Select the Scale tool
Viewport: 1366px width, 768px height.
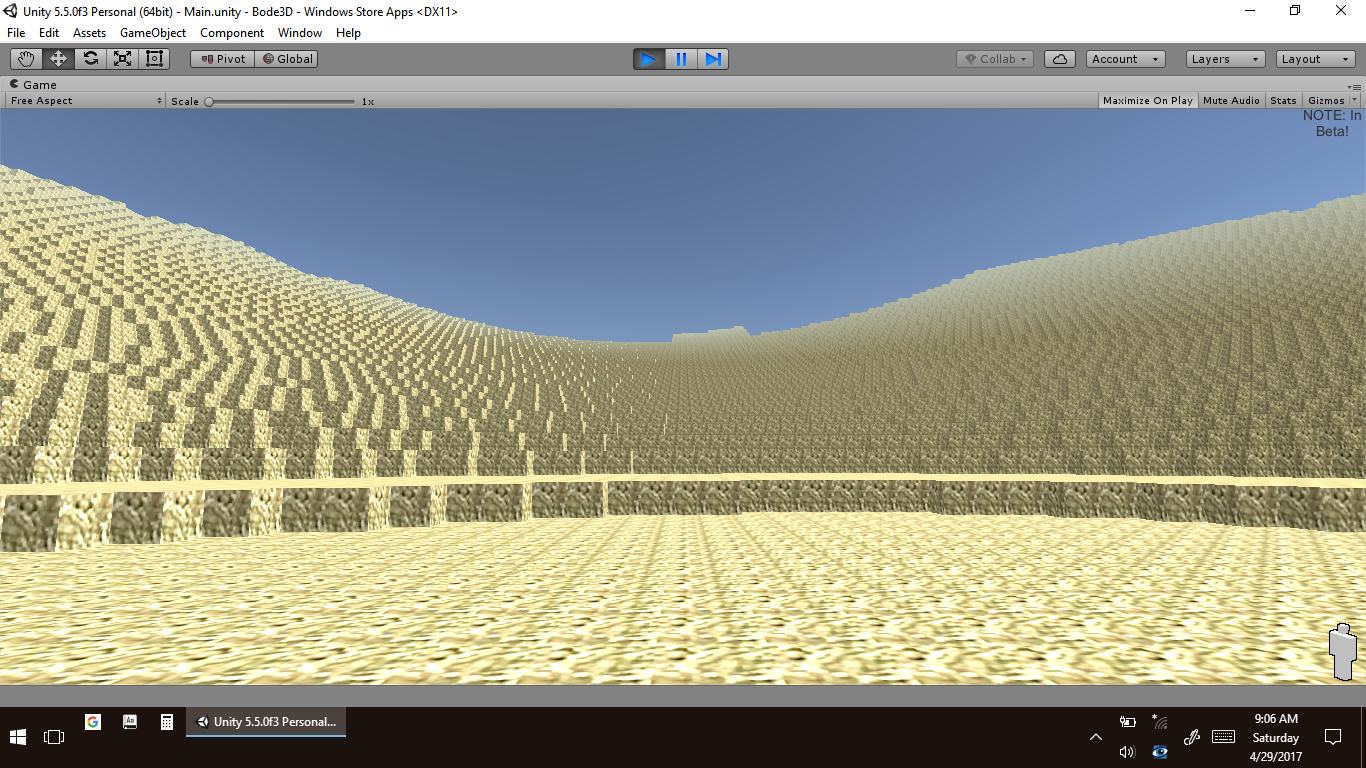pos(122,59)
